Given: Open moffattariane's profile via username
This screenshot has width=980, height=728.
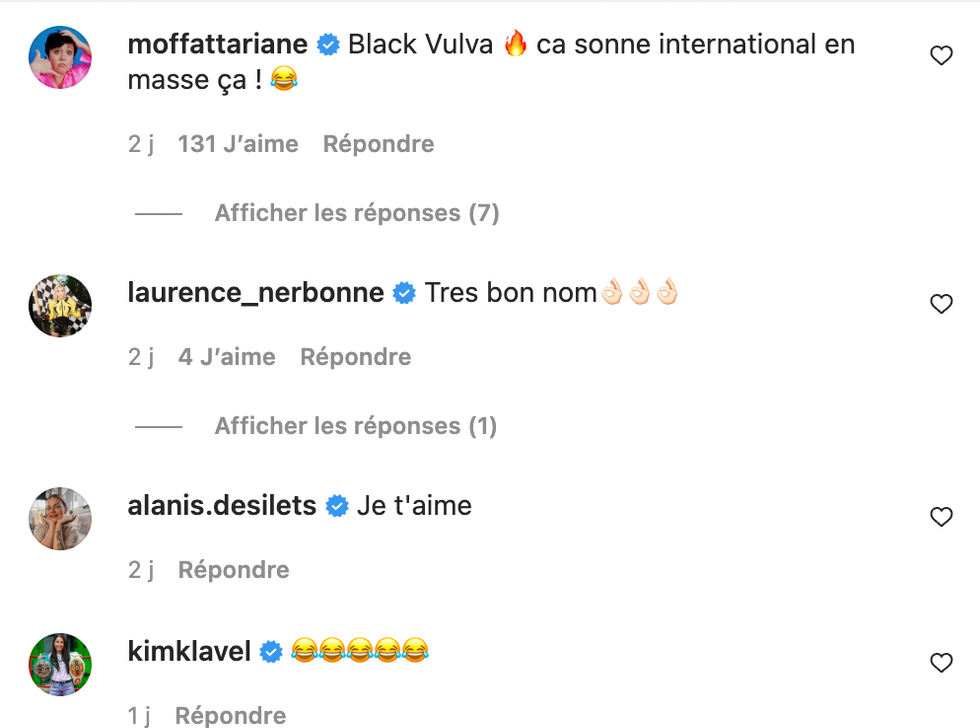Looking at the screenshot, I should (216, 44).
